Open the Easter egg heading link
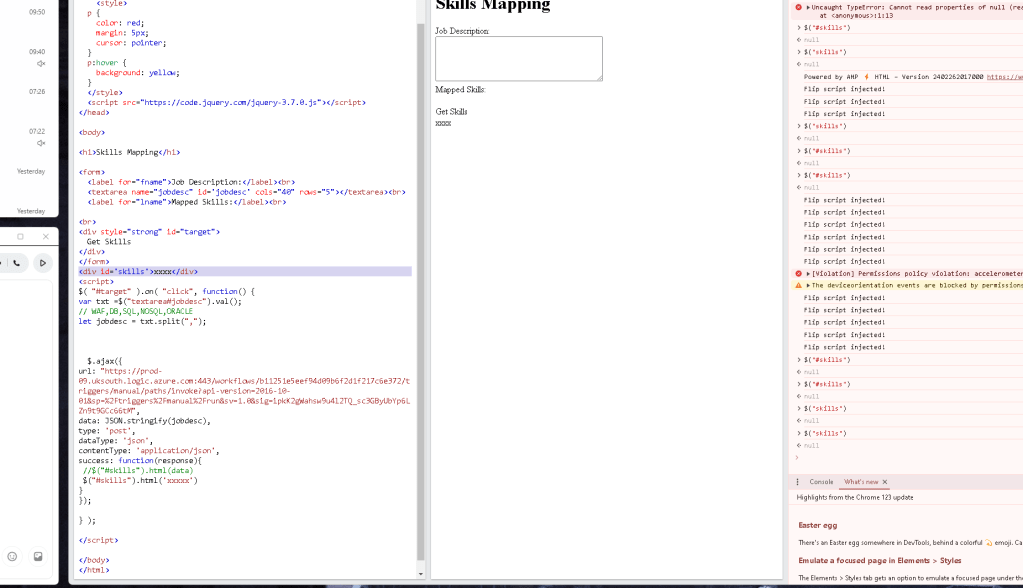The width and height of the screenshot is (1023, 588). (x=817, y=525)
